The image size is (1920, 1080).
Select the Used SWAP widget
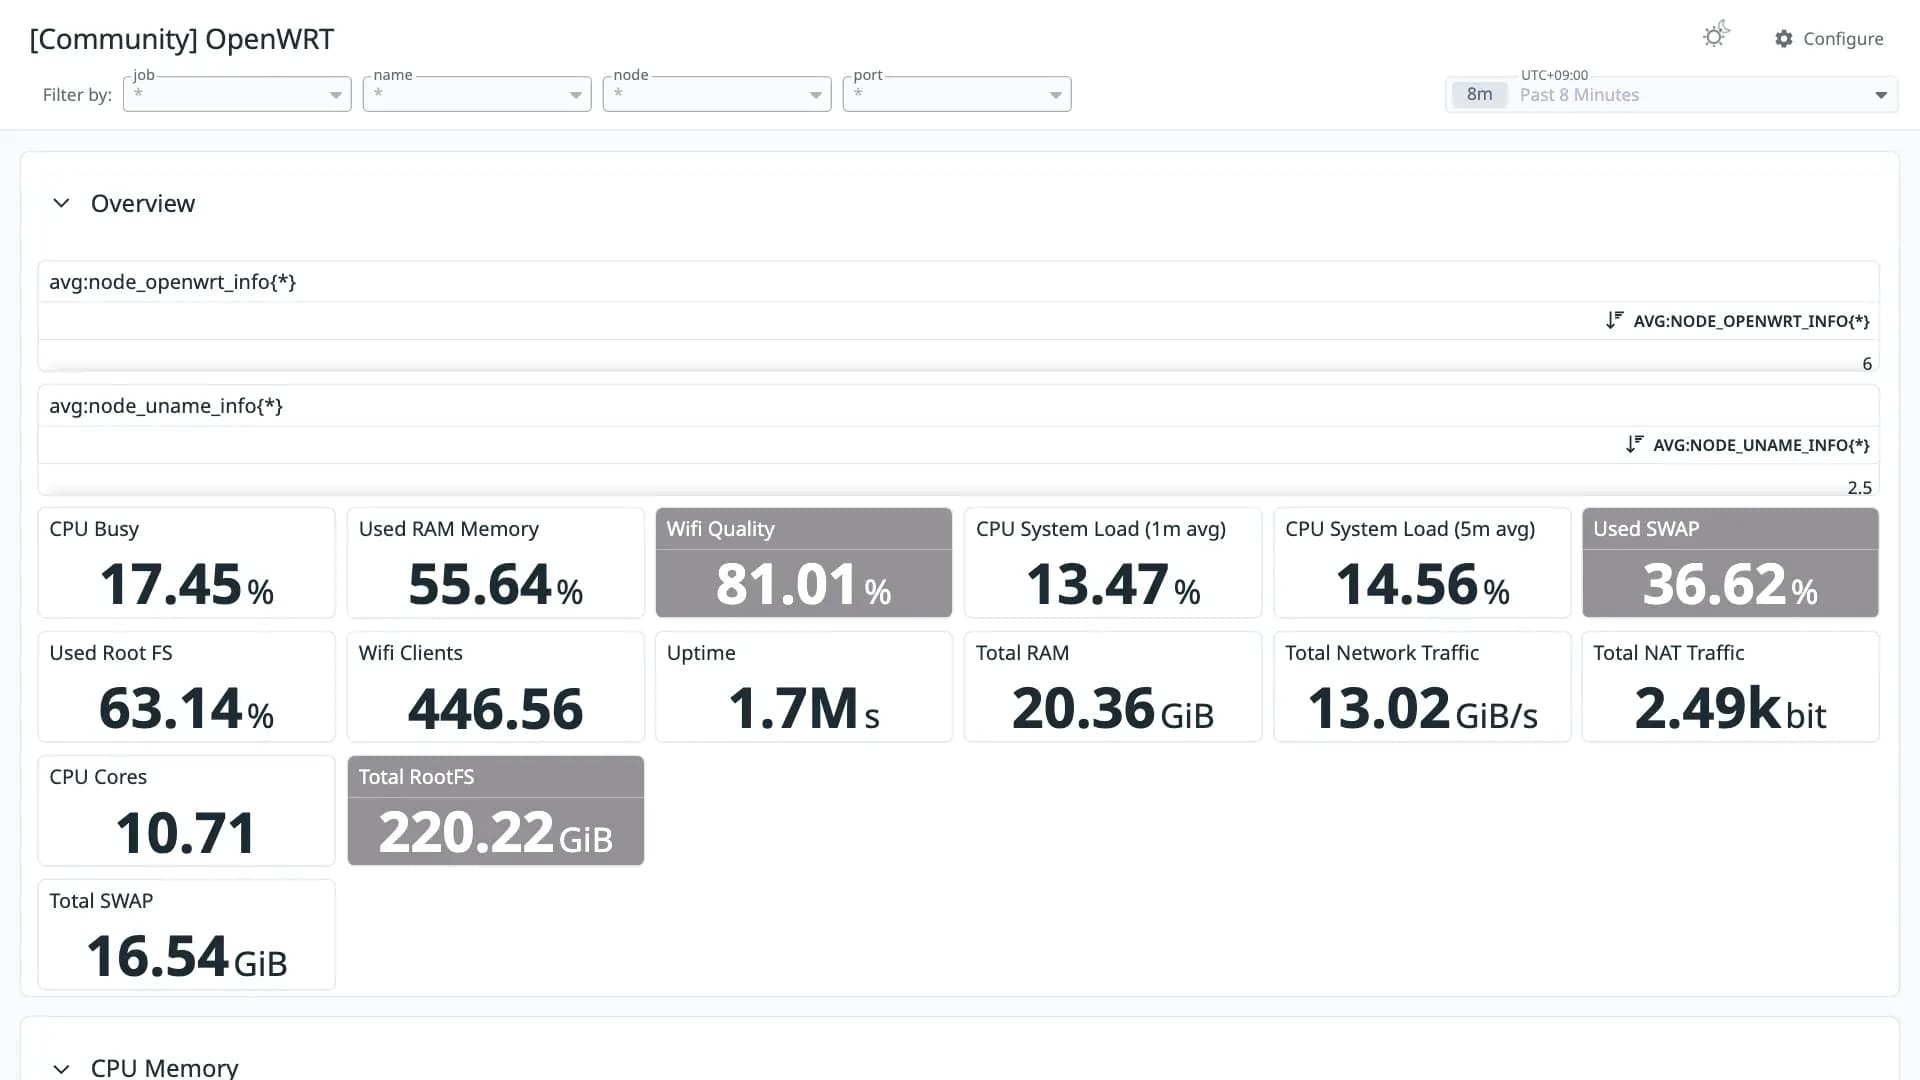point(1730,562)
